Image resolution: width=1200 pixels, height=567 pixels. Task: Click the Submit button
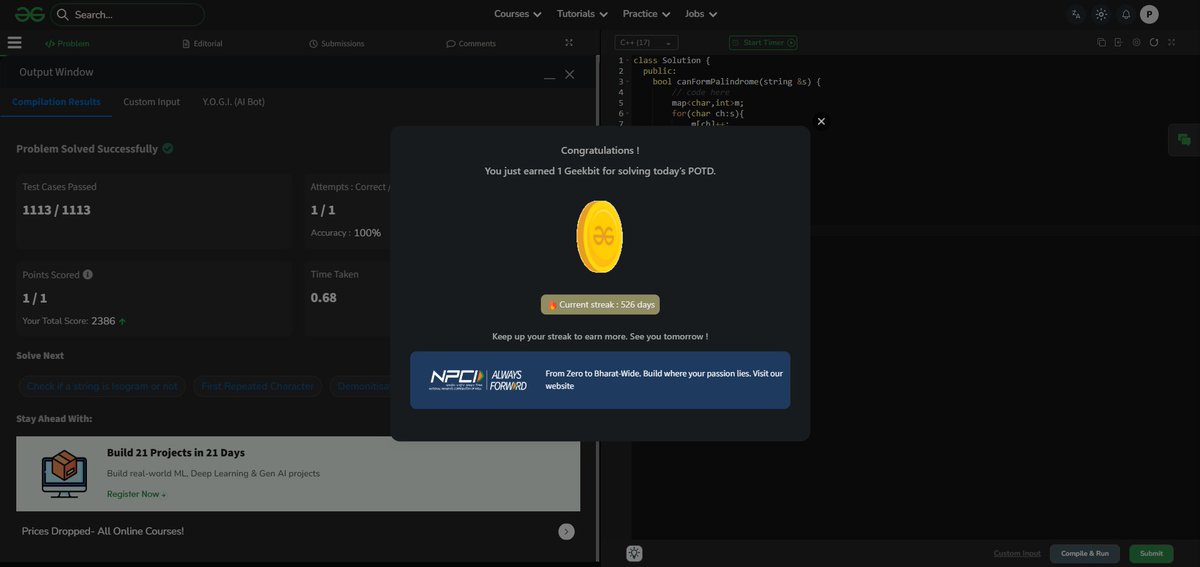[1151, 553]
